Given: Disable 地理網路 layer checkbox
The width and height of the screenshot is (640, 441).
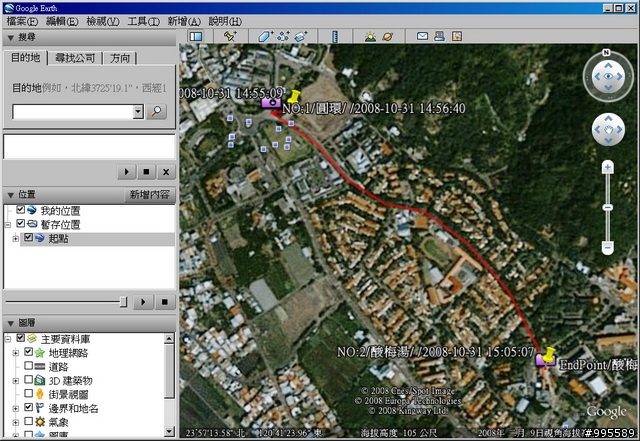Looking at the screenshot, I should (x=28, y=352).
